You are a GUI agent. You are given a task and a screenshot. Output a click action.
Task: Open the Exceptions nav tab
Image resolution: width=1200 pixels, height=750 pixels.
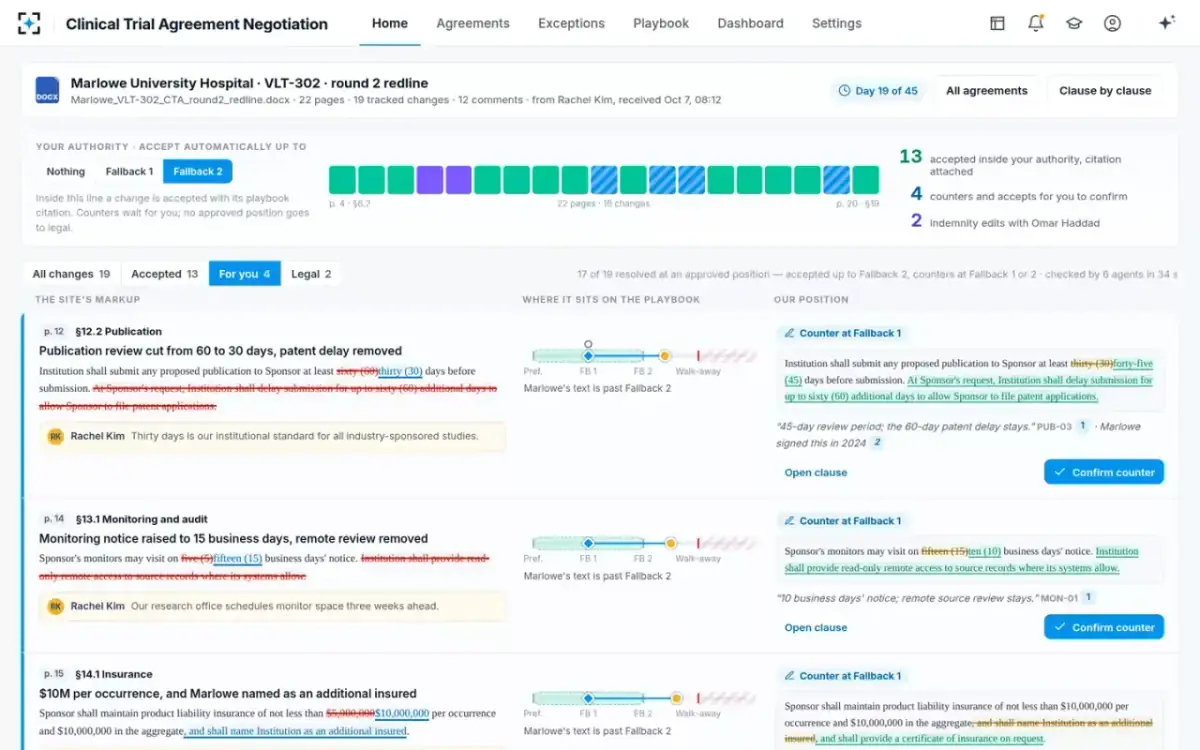(x=571, y=23)
